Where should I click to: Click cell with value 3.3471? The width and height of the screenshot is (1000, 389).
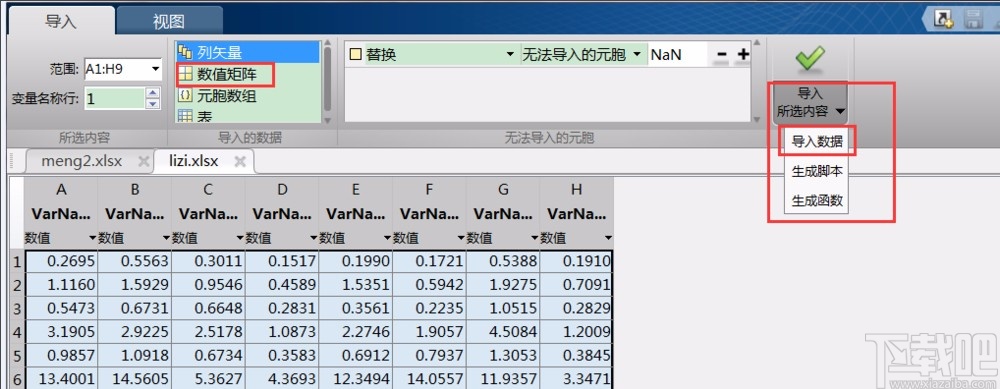pyautogui.click(x=577, y=379)
